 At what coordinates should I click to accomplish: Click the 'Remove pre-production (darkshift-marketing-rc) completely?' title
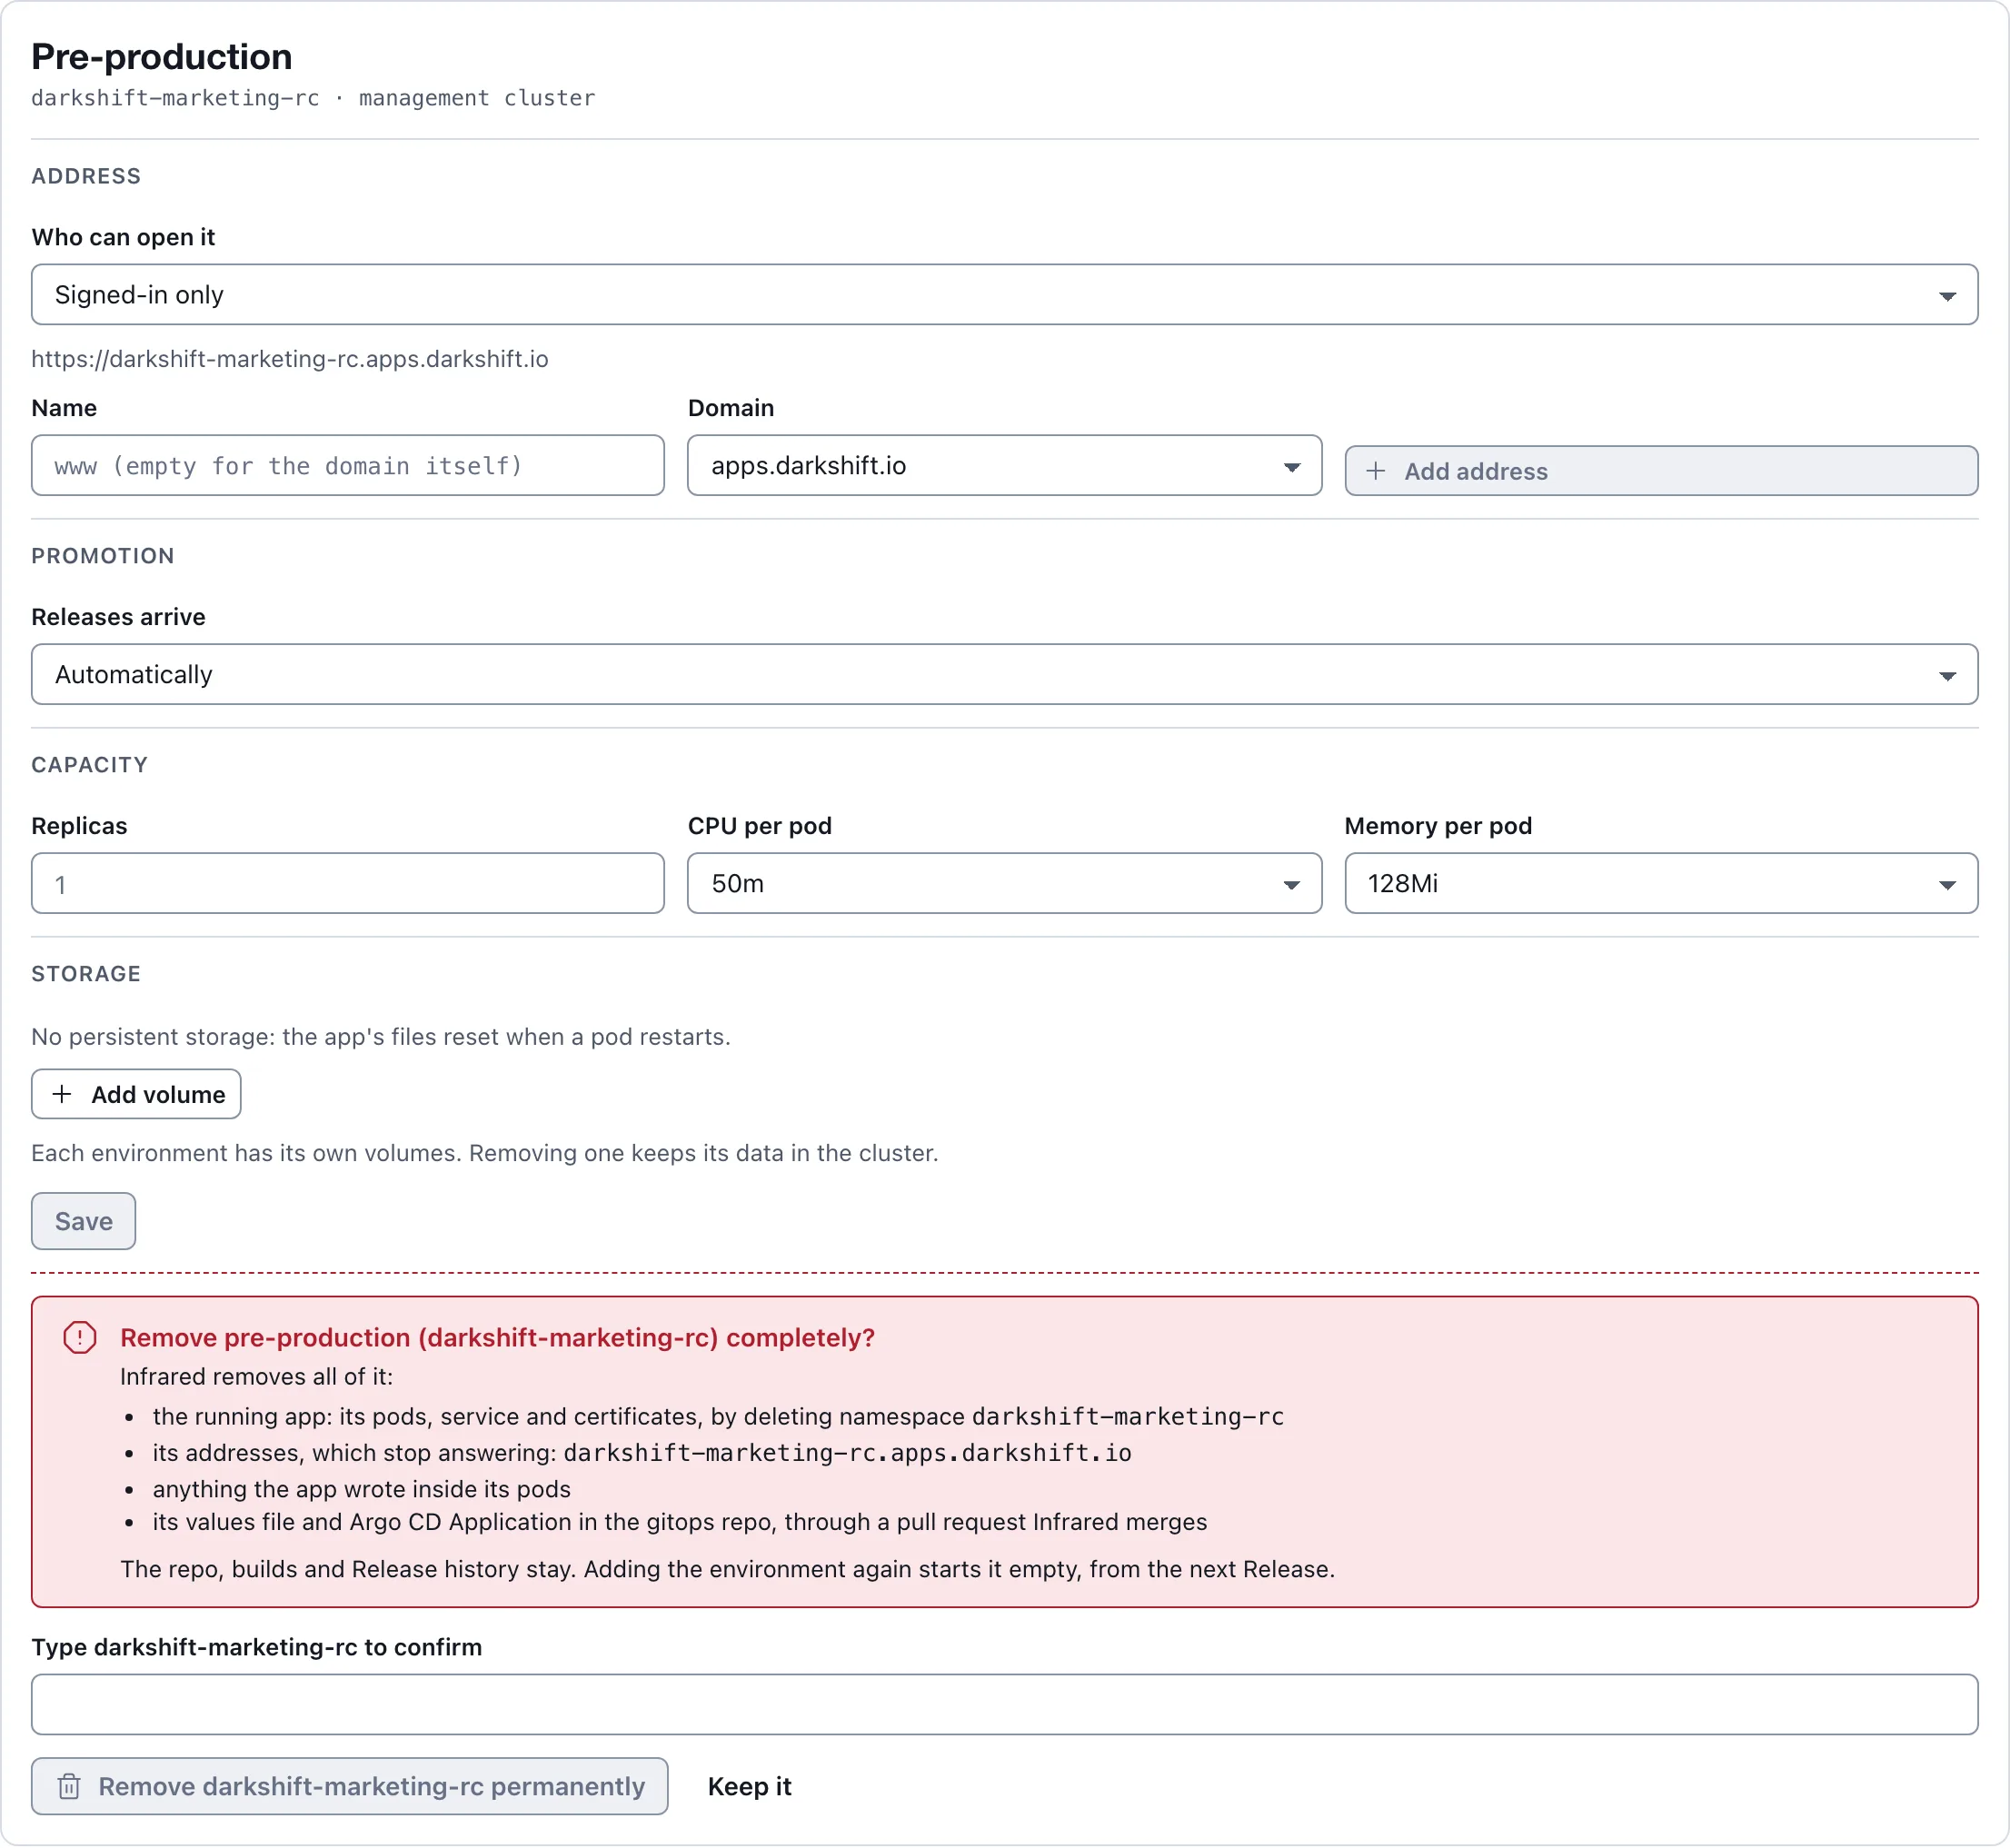pos(497,1337)
